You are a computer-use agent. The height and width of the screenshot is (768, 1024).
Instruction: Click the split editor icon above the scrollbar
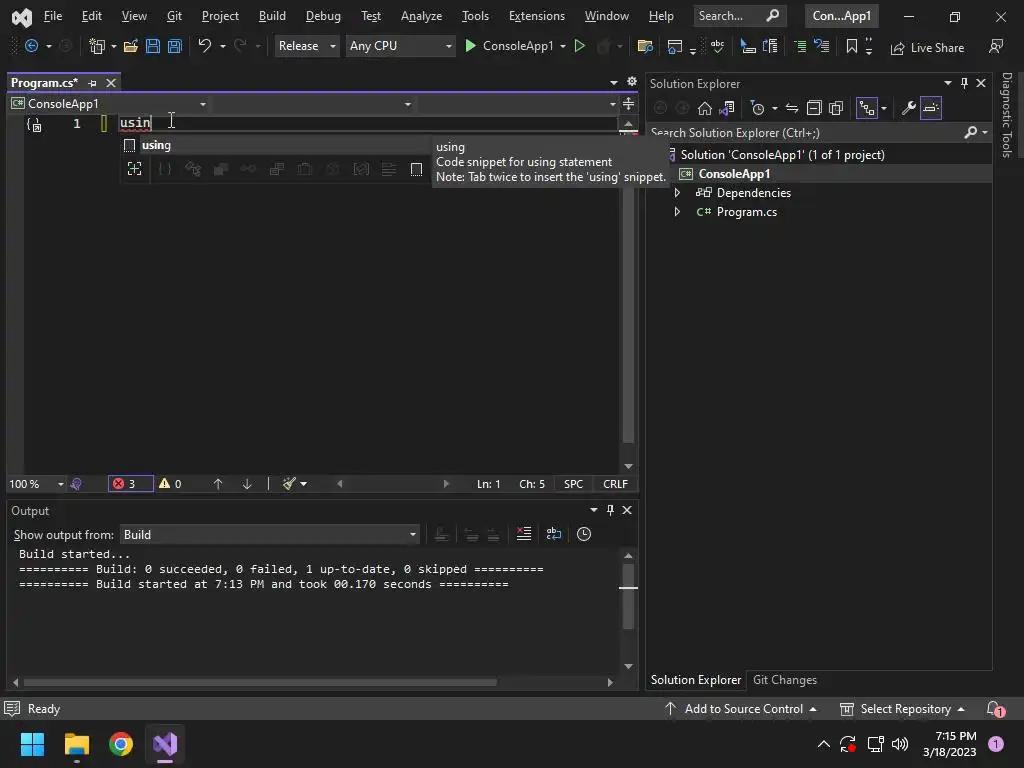(x=628, y=103)
